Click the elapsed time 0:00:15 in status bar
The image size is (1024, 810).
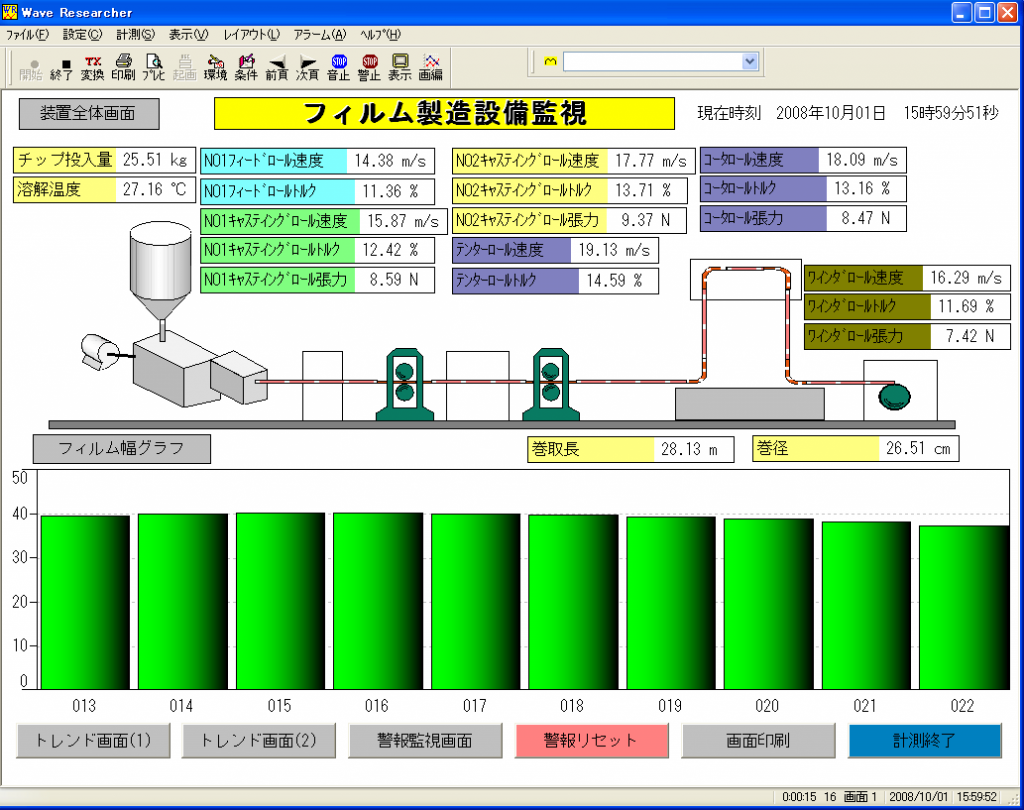pyautogui.click(x=799, y=797)
